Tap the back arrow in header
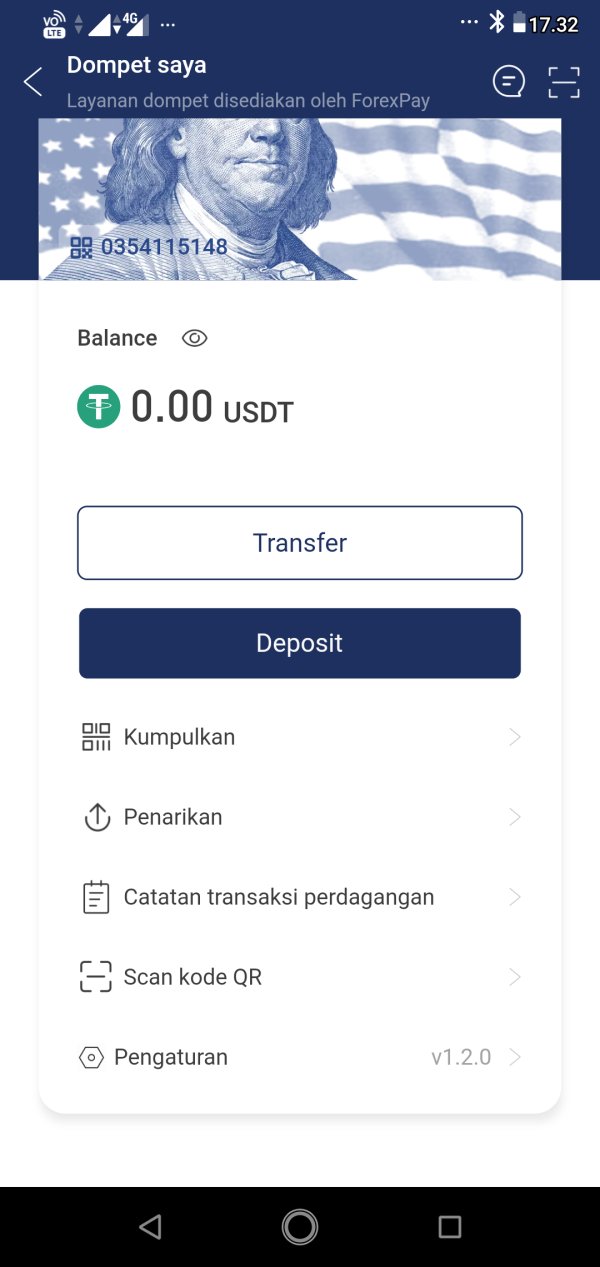The width and height of the screenshot is (600, 1267). (33, 82)
